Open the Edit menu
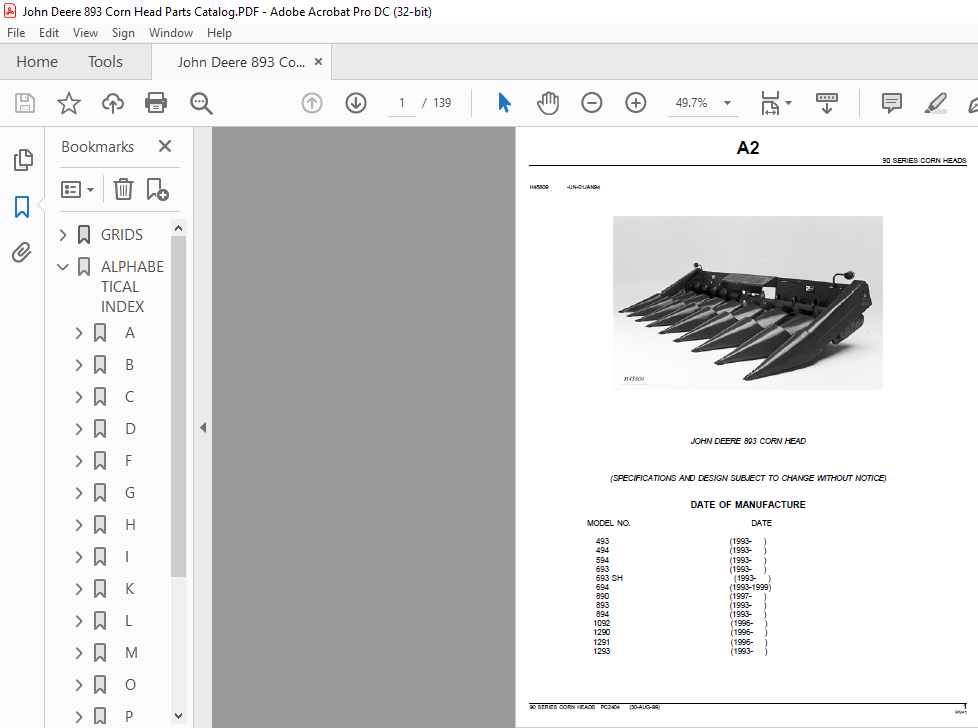 pos(49,33)
